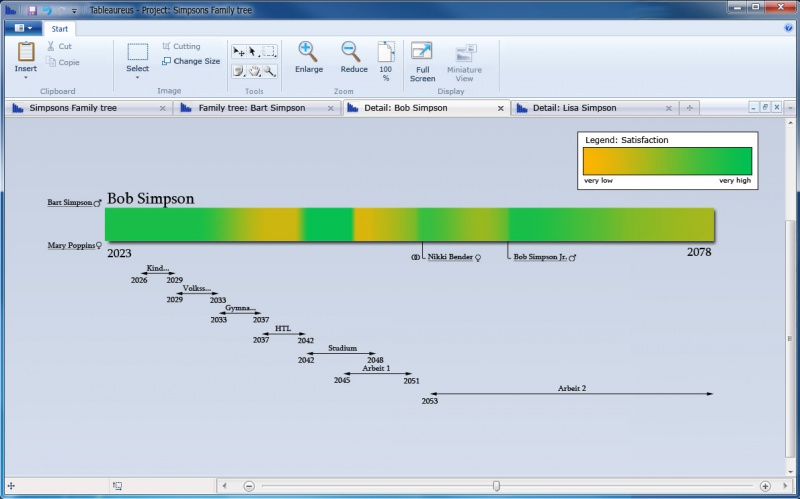This screenshot has height=499, width=800.
Task: Open the quick access toolbar customize dropdown
Action: 74,11
